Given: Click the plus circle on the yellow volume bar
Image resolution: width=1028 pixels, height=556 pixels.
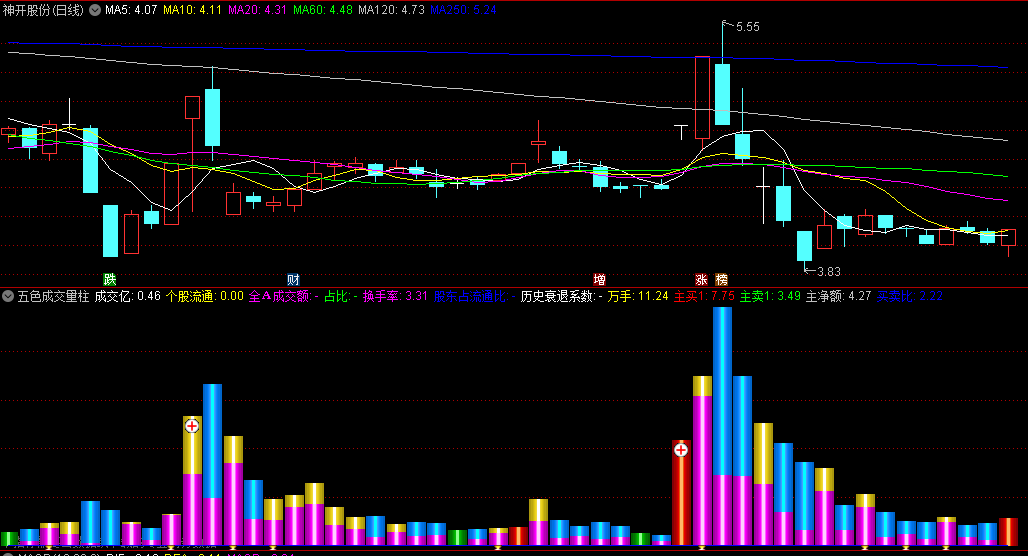Looking at the screenshot, I should [192, 426].
